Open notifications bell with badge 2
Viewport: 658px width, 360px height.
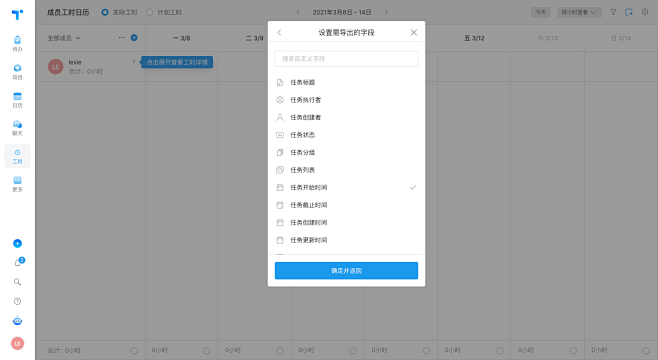click(x=18, y=262)
